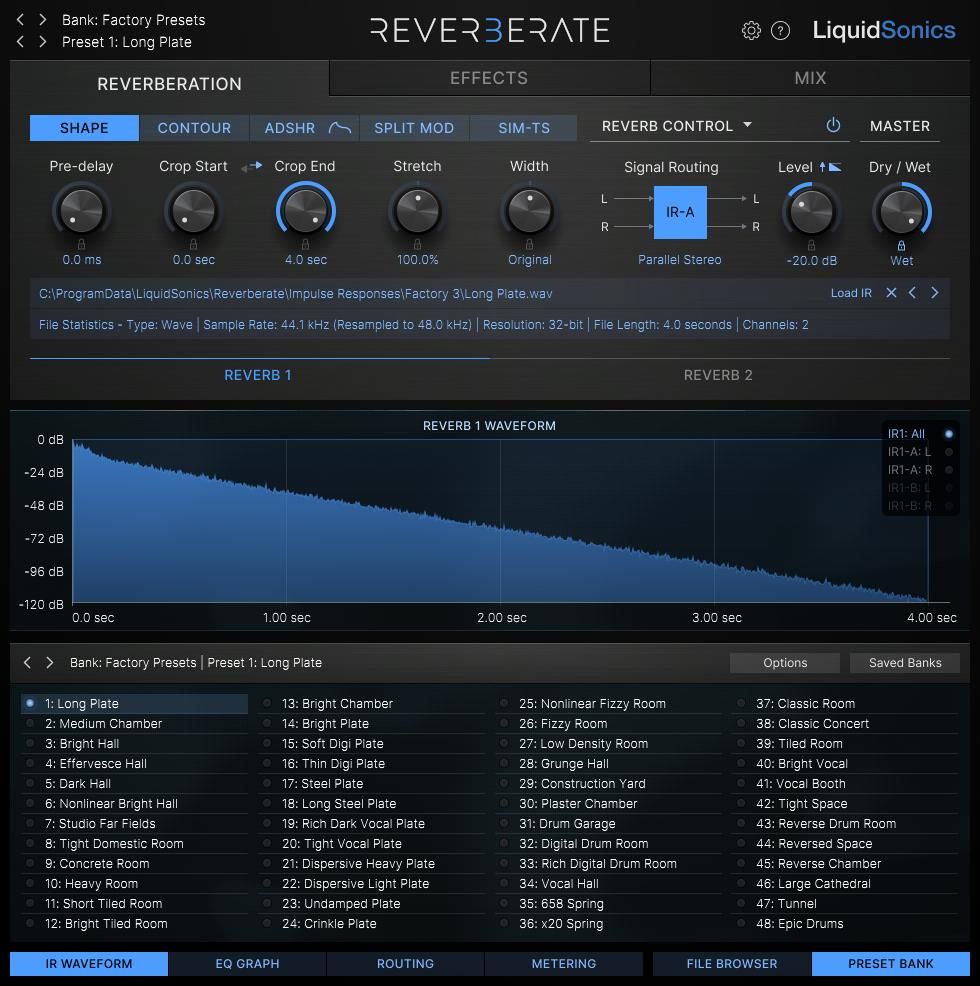Click the Level value -20.0 dB
Screen dimensions: 980x986
tap(811, 260)
